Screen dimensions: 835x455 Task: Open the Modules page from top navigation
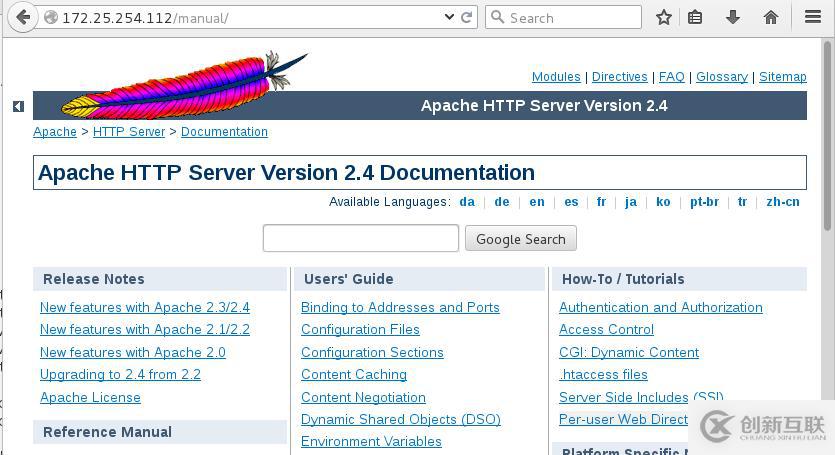click(x=556, y=77)
